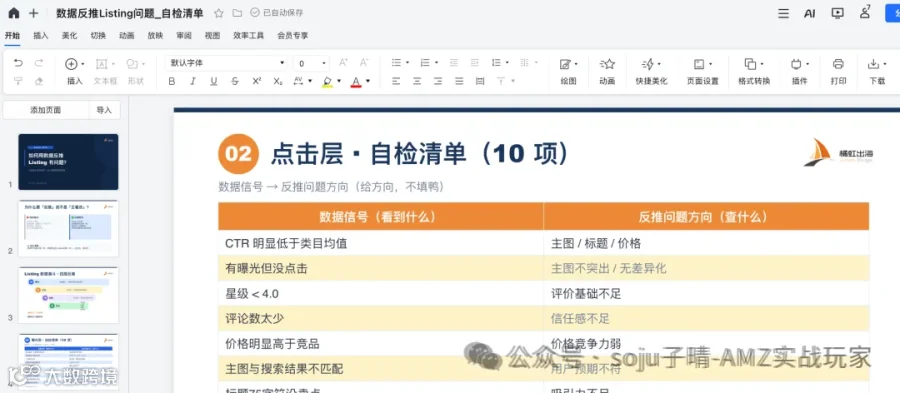
Task: Toggle strikethrough formatting
Action: click(235, 81)
